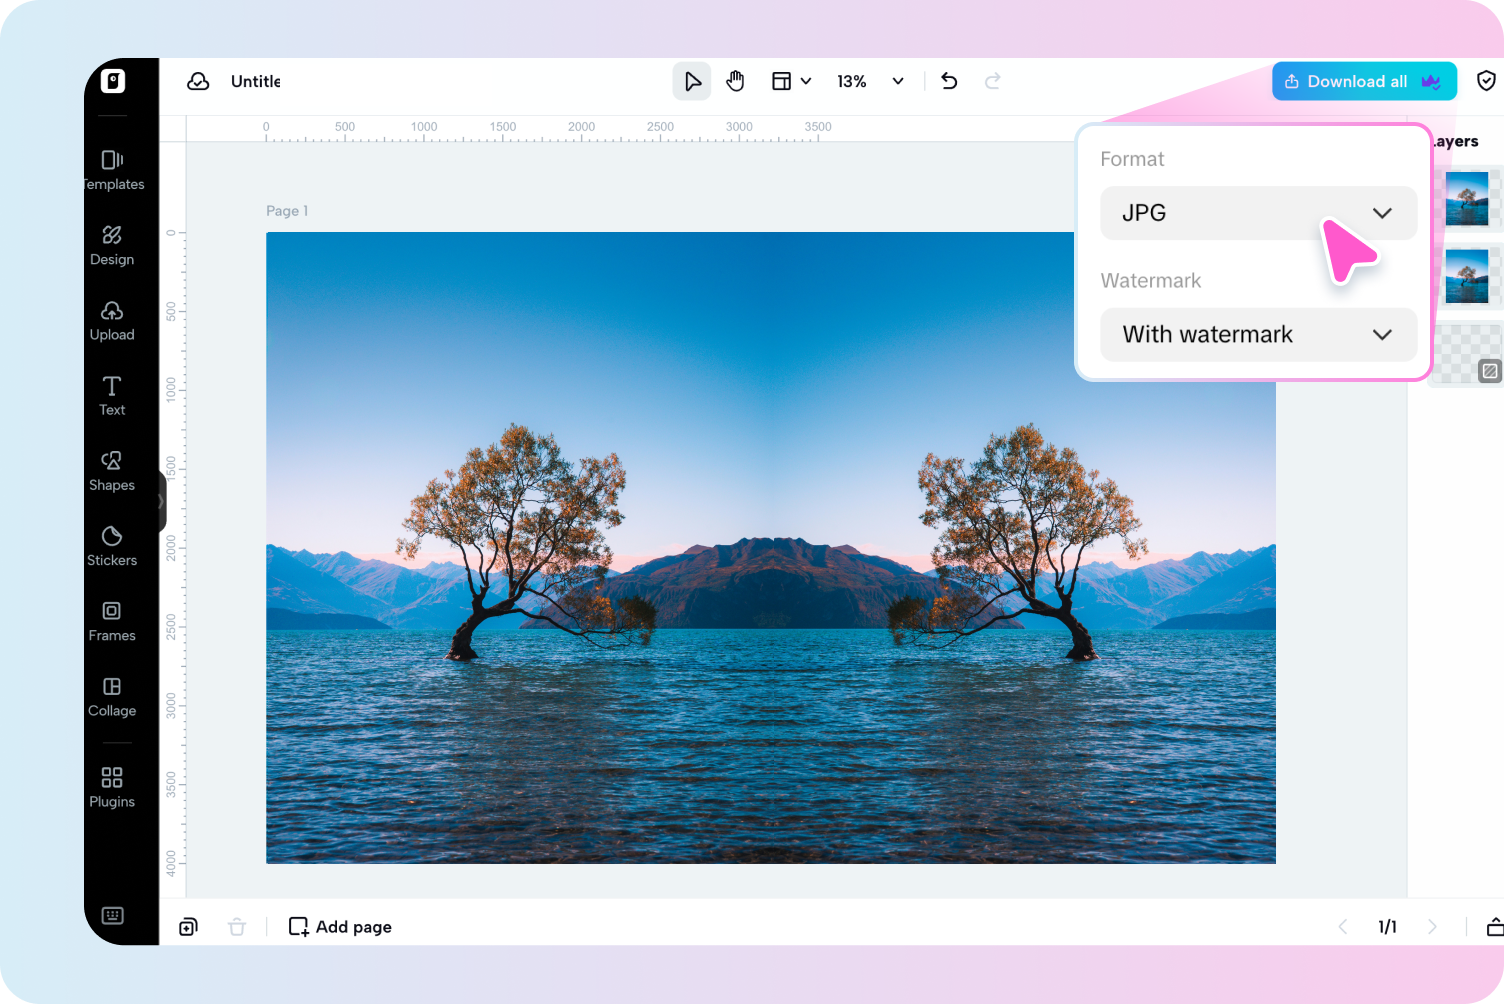Edit the Untitled project name field
This screenshot has width=1504, height=1004.
coord(256,81)
